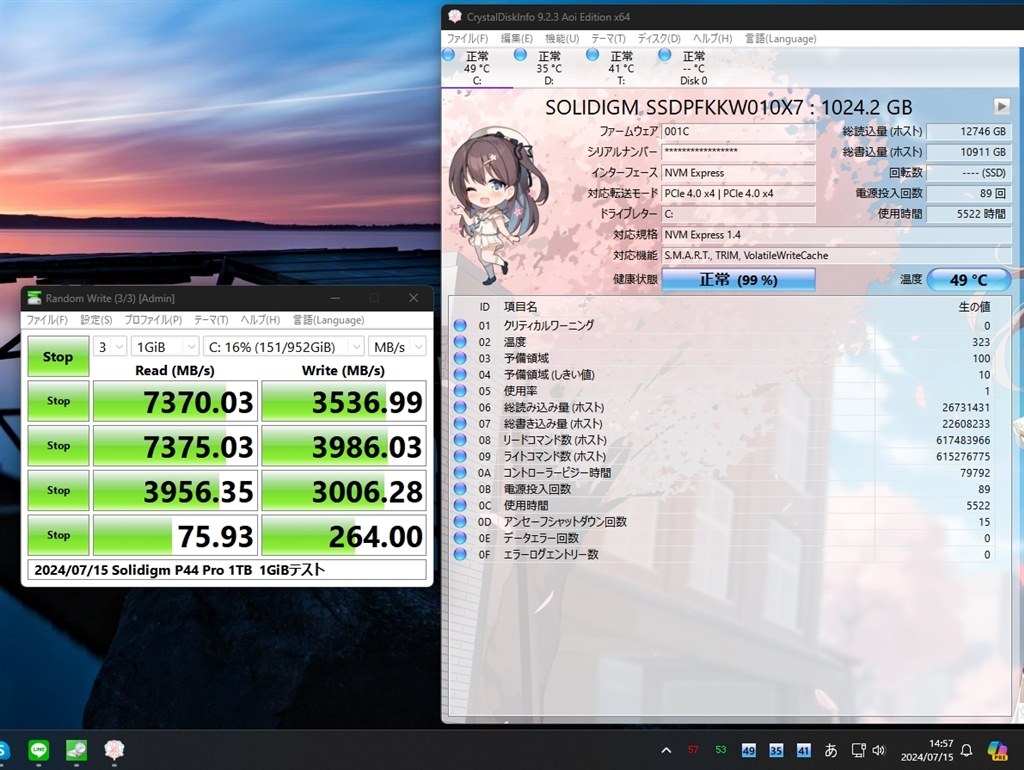Screen dimensions: 1024x770
Task: Click status icon for 05 使用率 row
Action: pyautogui.click(x=460, y=391)
